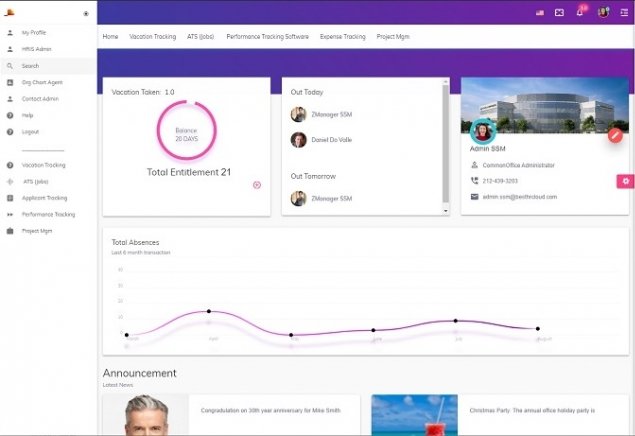
Task: Toggle the right panel menu icon
Action: click(624, 12)
